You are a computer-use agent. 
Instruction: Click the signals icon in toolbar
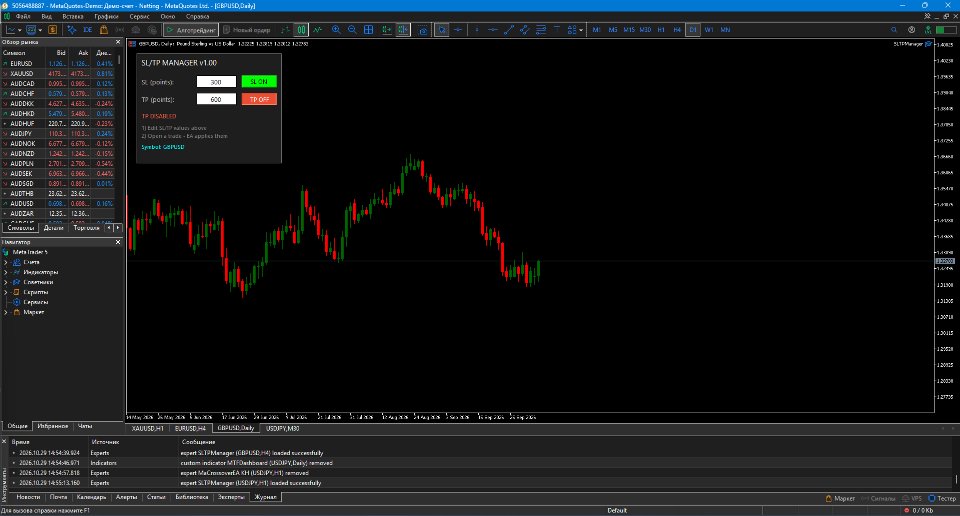point(119,29)
